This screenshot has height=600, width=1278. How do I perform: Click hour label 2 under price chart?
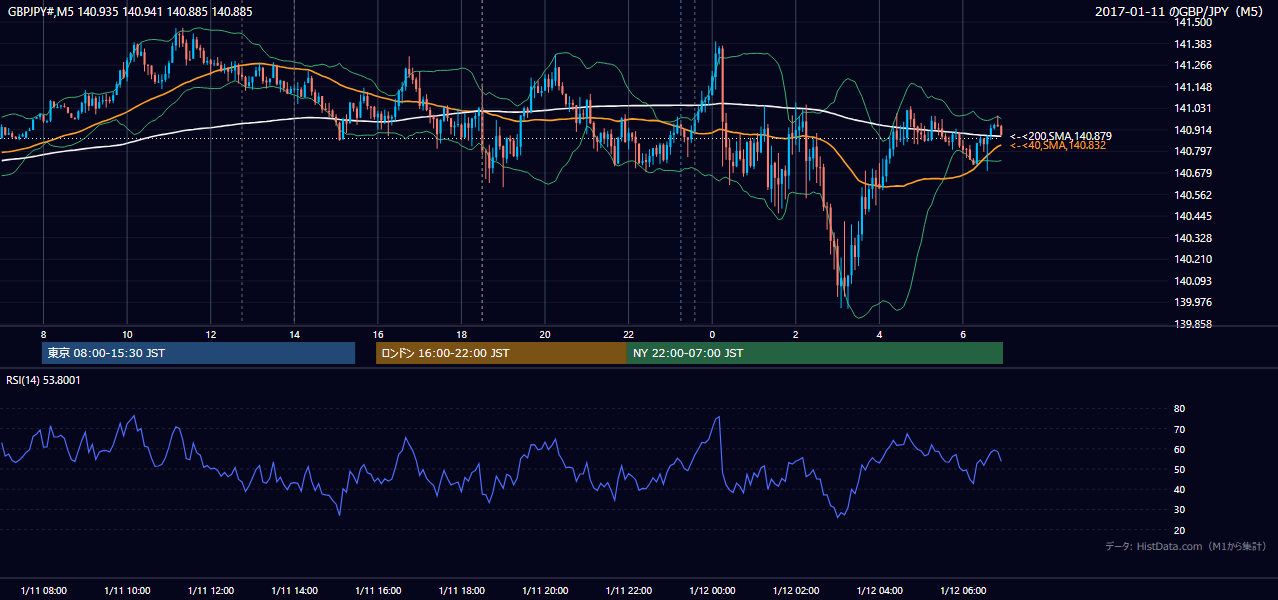796,334
